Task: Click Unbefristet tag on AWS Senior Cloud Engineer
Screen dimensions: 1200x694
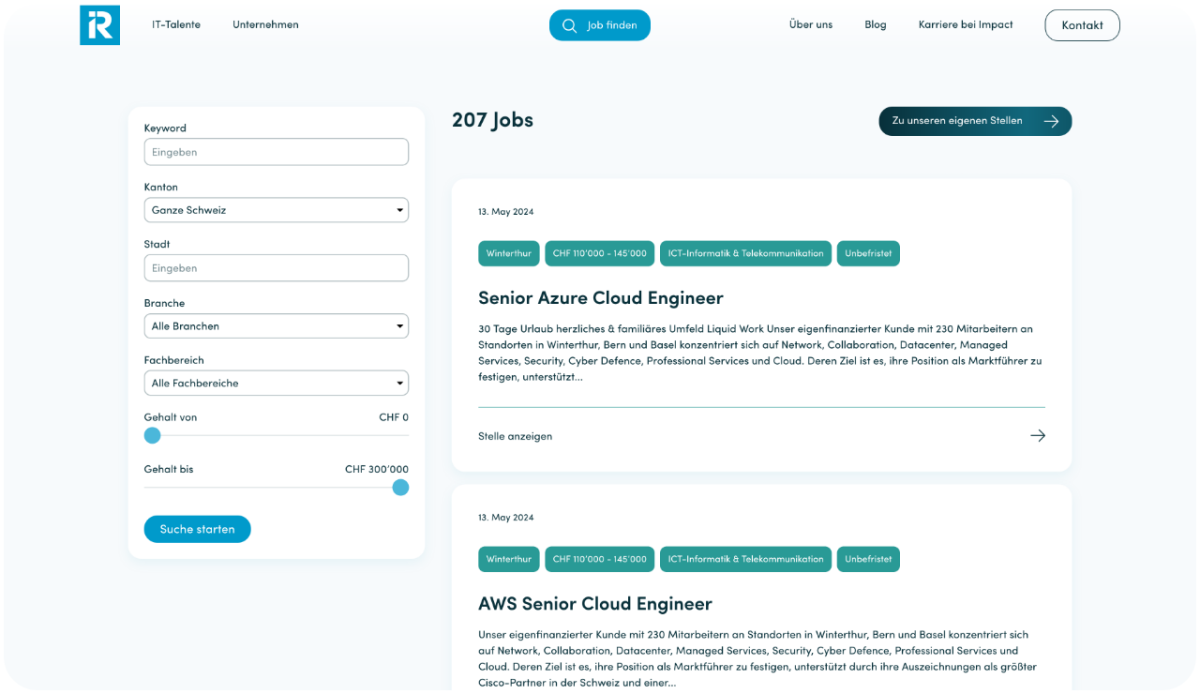Action: 868,559
